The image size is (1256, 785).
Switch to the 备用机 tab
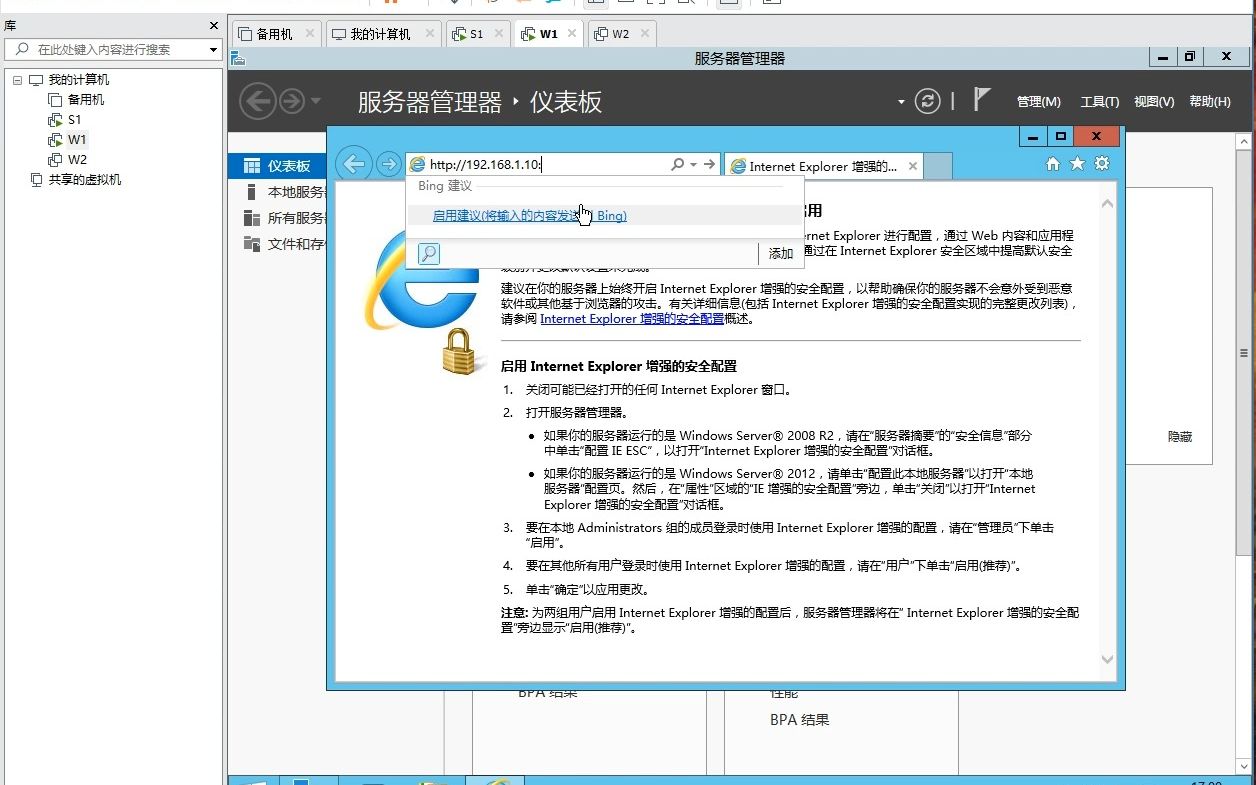click(277, 33)
